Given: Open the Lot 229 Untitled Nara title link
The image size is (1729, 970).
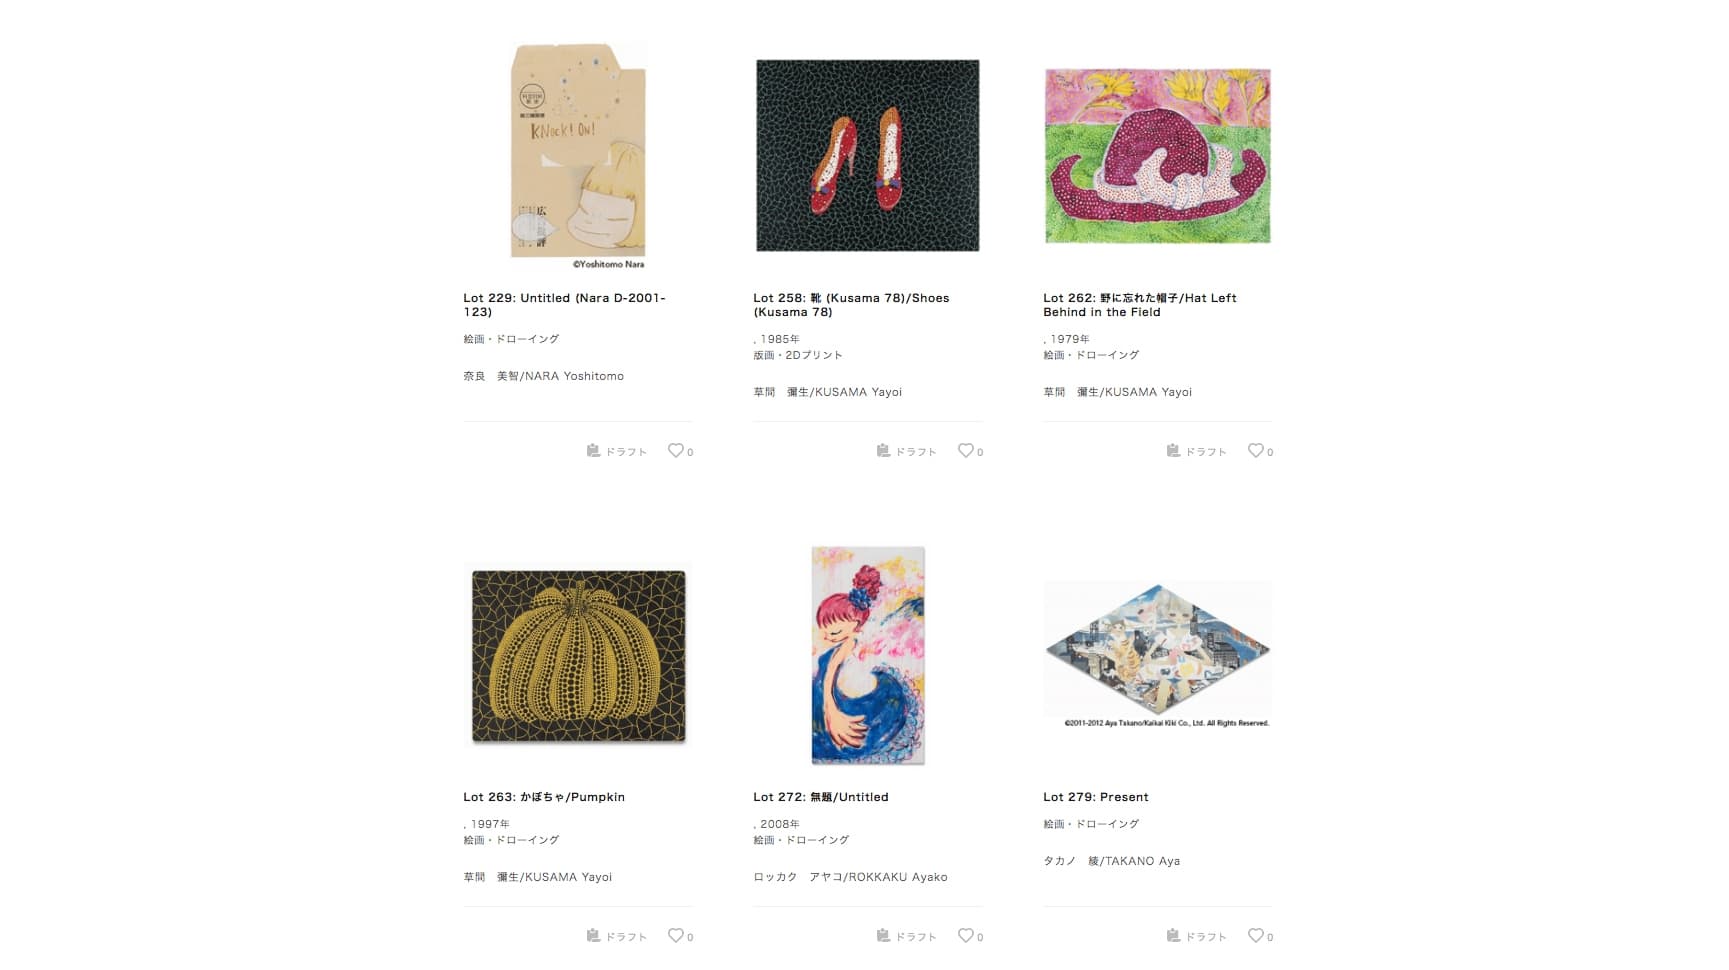Looking at the screenshot, I should (564, 305).
